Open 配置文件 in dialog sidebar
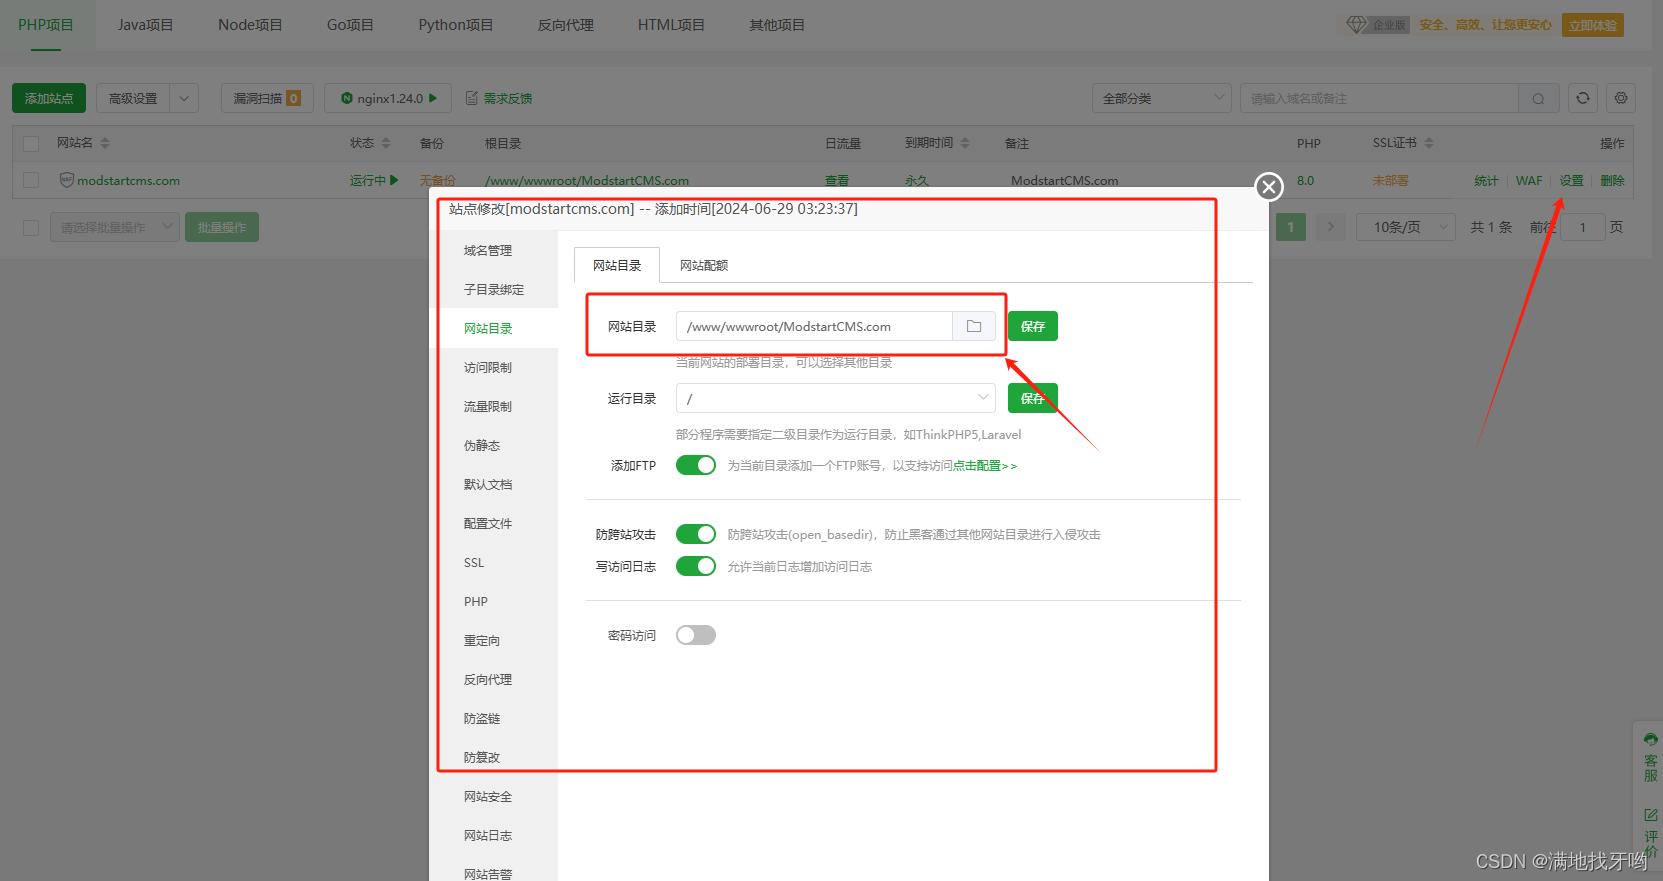The height and width of the screenshot is (881, 1663). (x=488, y=523)
